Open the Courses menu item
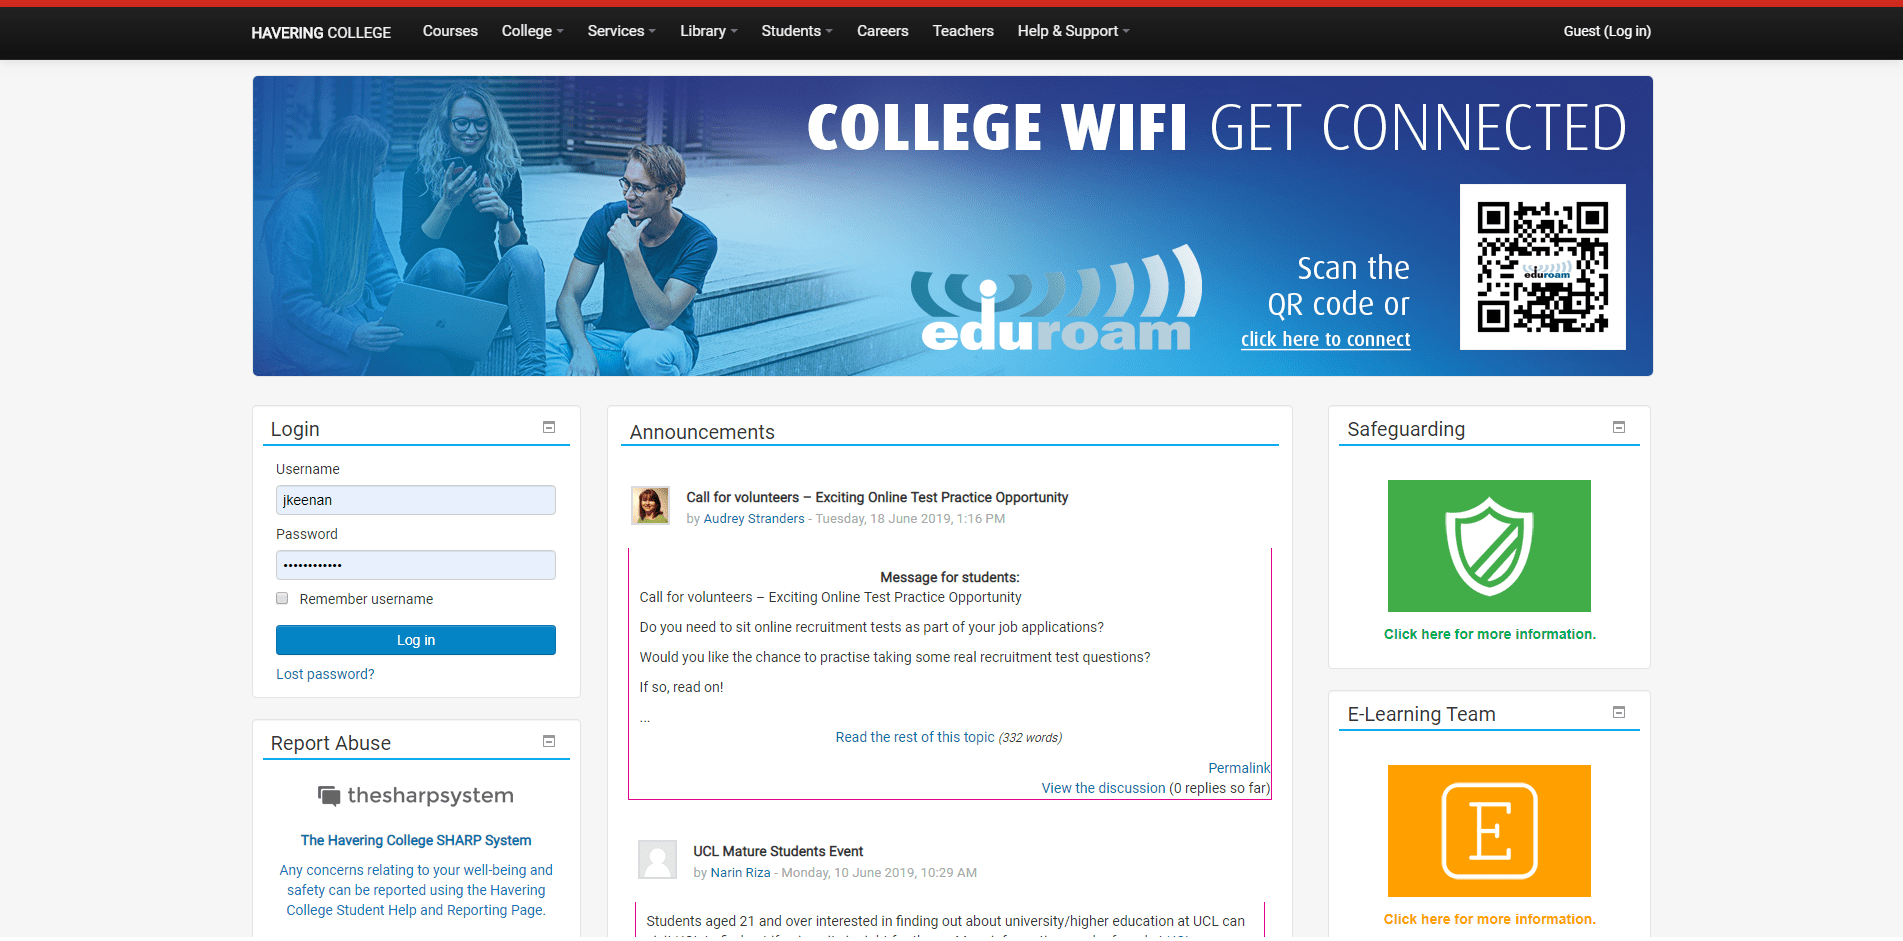Viewport: 1903px width, 941px height. (450, 31)
